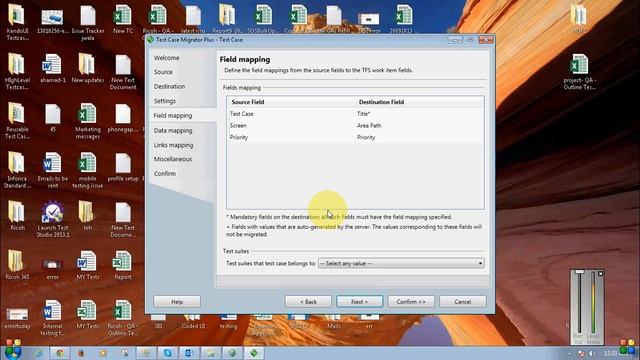Open the Ricoh 365 folder
Image resolution: width=640 pixels, height=360 pixels.
tap(17, 265)
